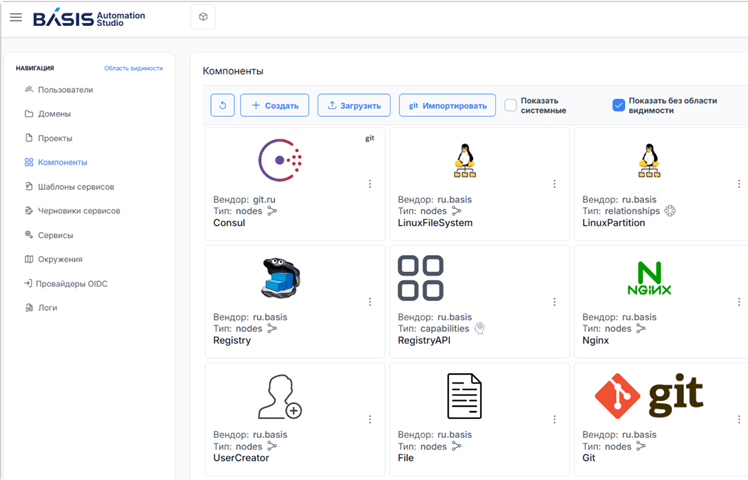This screenshot has height=480, width=748.
Task: Click relationships type icon on LinuxPartition card
Action: [x=670, y=211]
